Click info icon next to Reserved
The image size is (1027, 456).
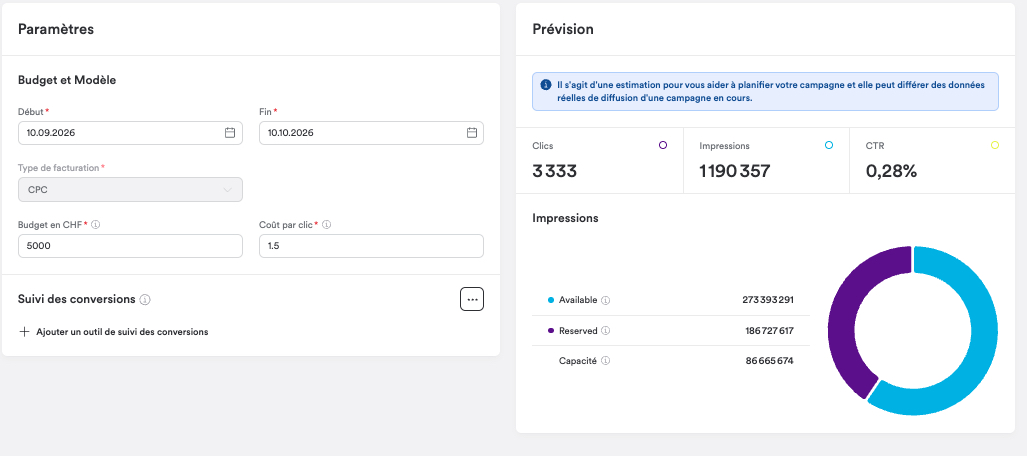(x=606, y=331)
